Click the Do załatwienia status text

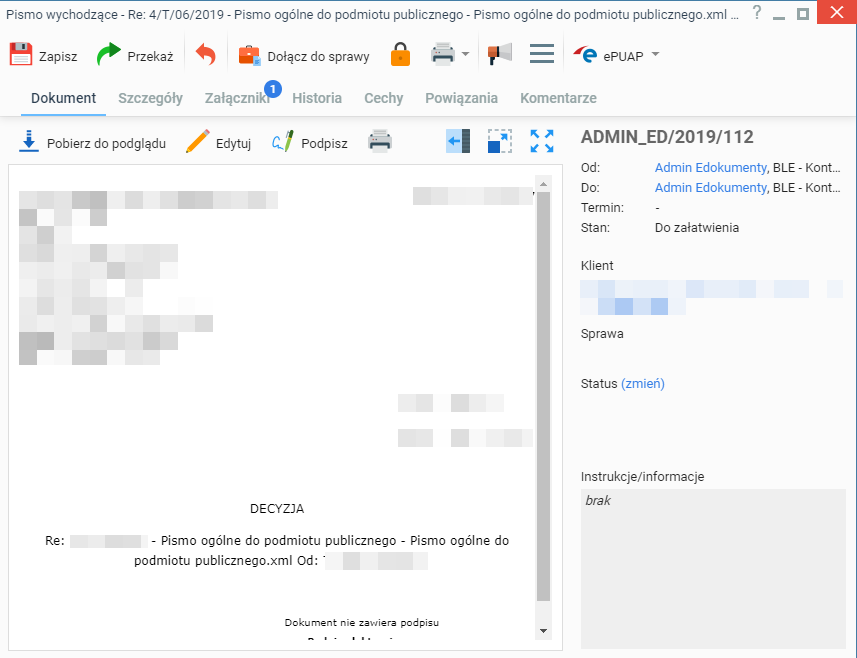[697, 228]
